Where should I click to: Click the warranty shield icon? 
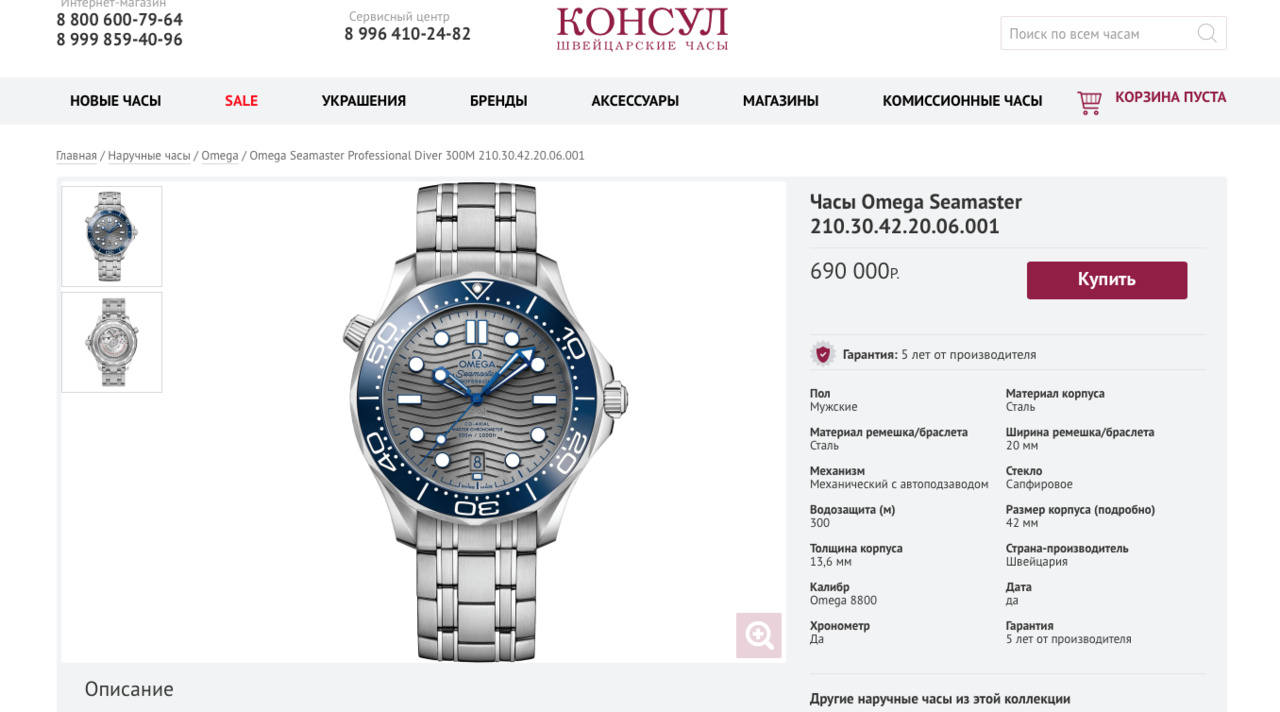[823, 354]
